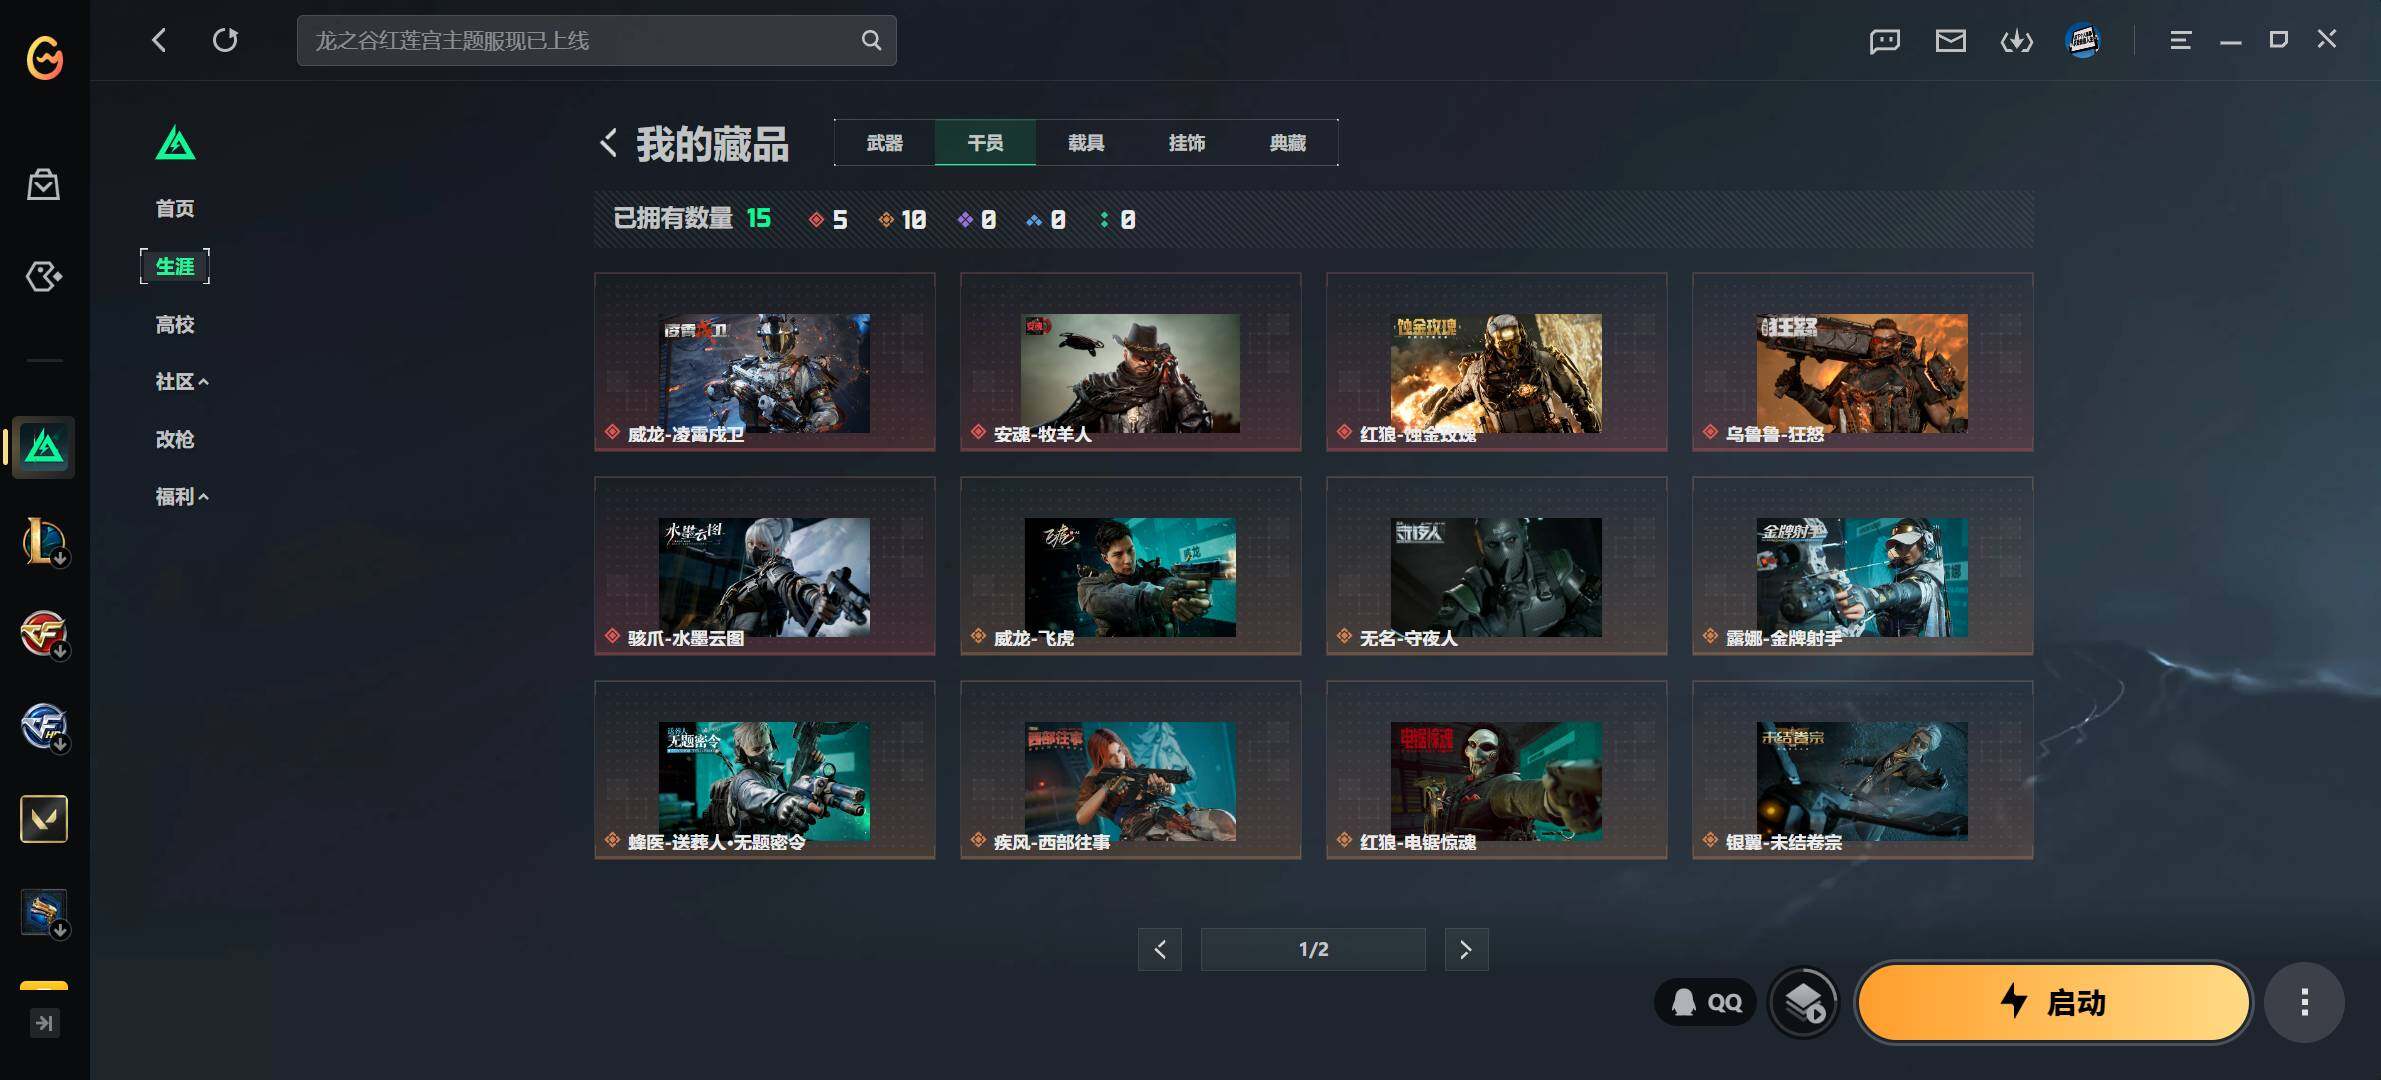
Task: Go to the previous collection page
Action: click(x=1160, y=949)
